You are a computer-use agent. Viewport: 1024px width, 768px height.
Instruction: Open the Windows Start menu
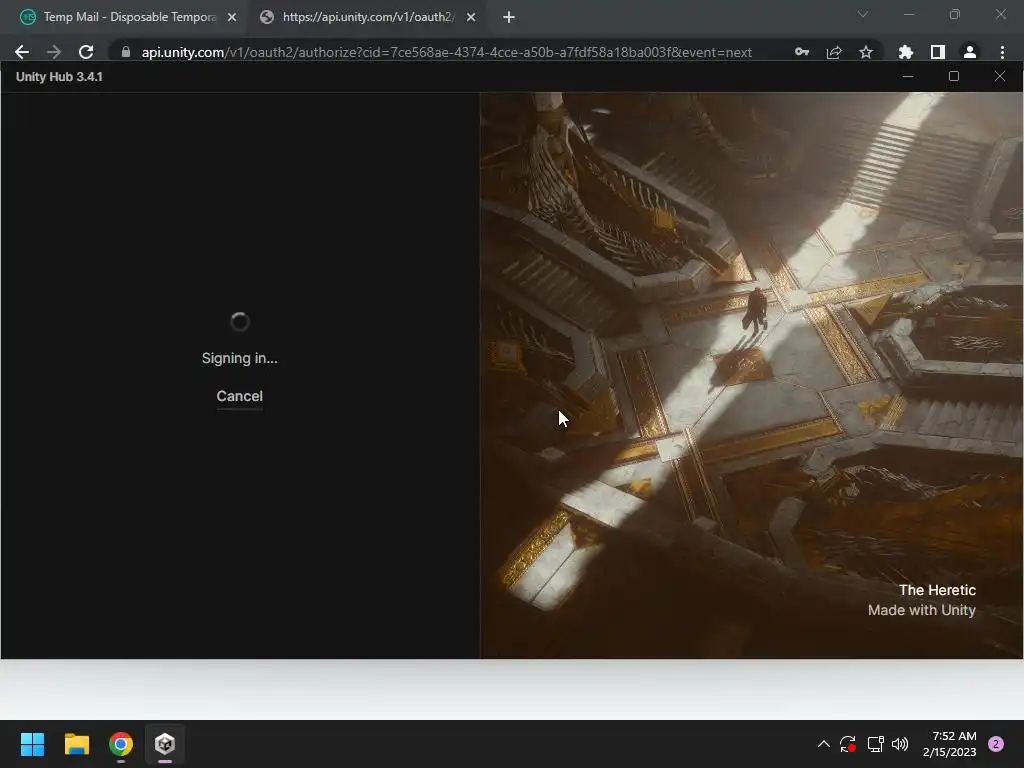[x=32, y=744]
